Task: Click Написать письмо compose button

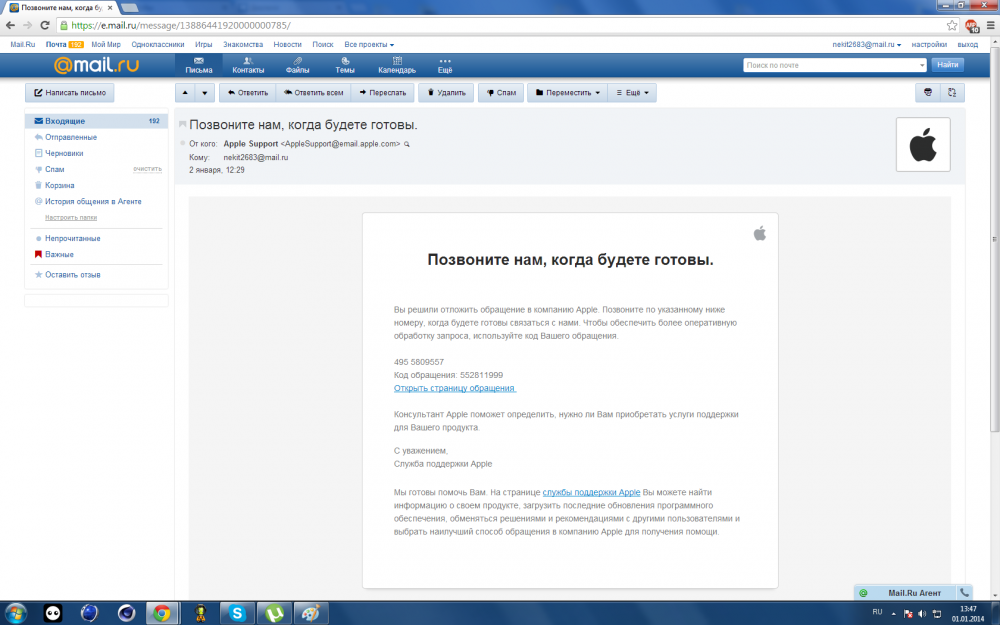Action: point(70,92)
